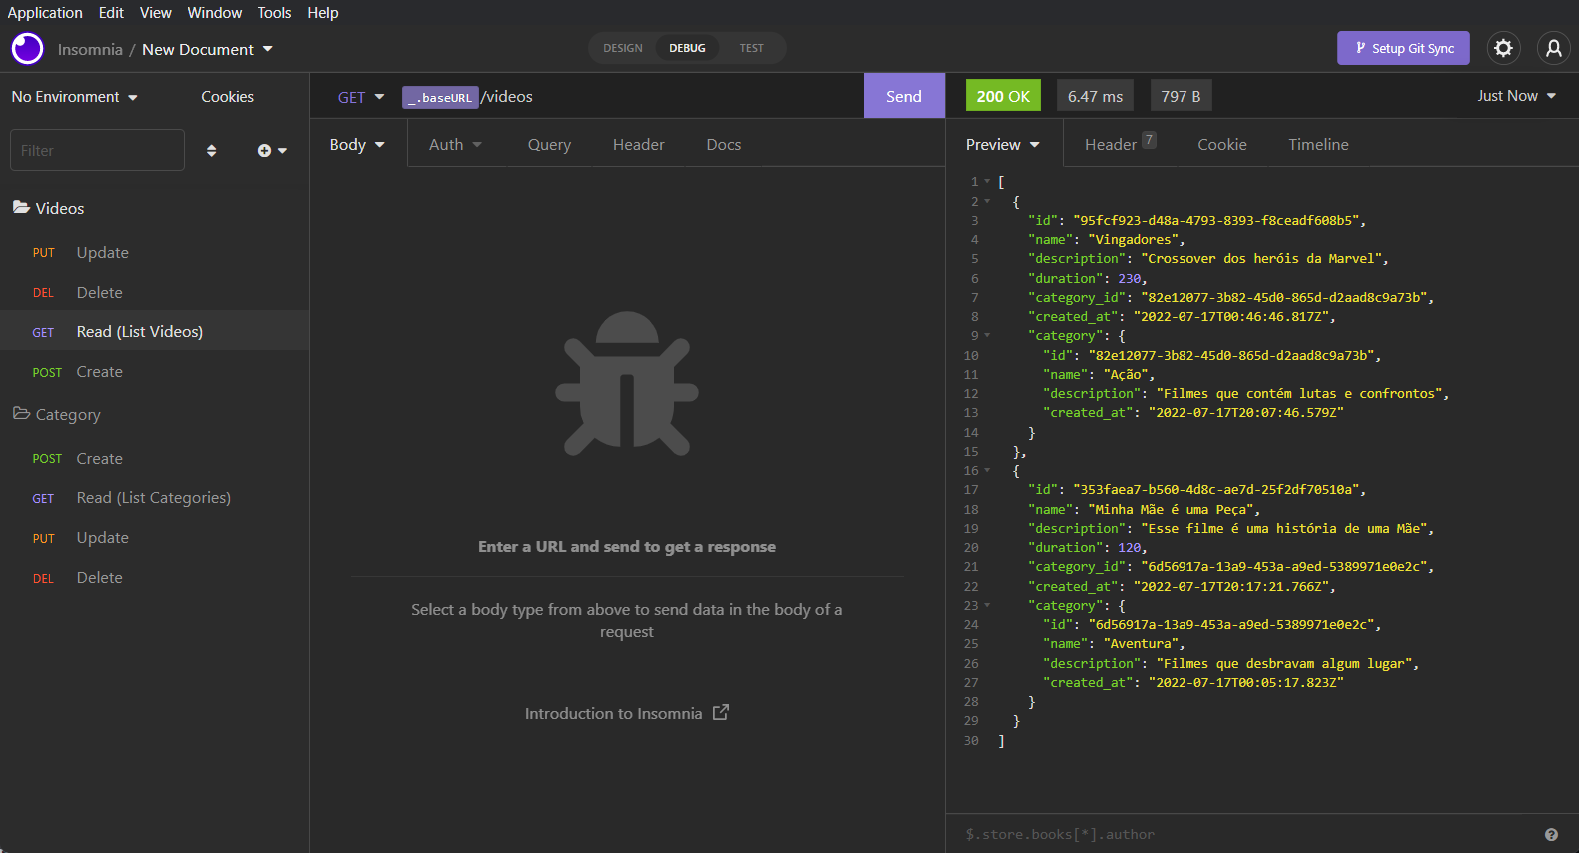This screenshot has height=853, width=1579.
Task: Collapse JSON object at line 16
Action: [x=987, y=470]
